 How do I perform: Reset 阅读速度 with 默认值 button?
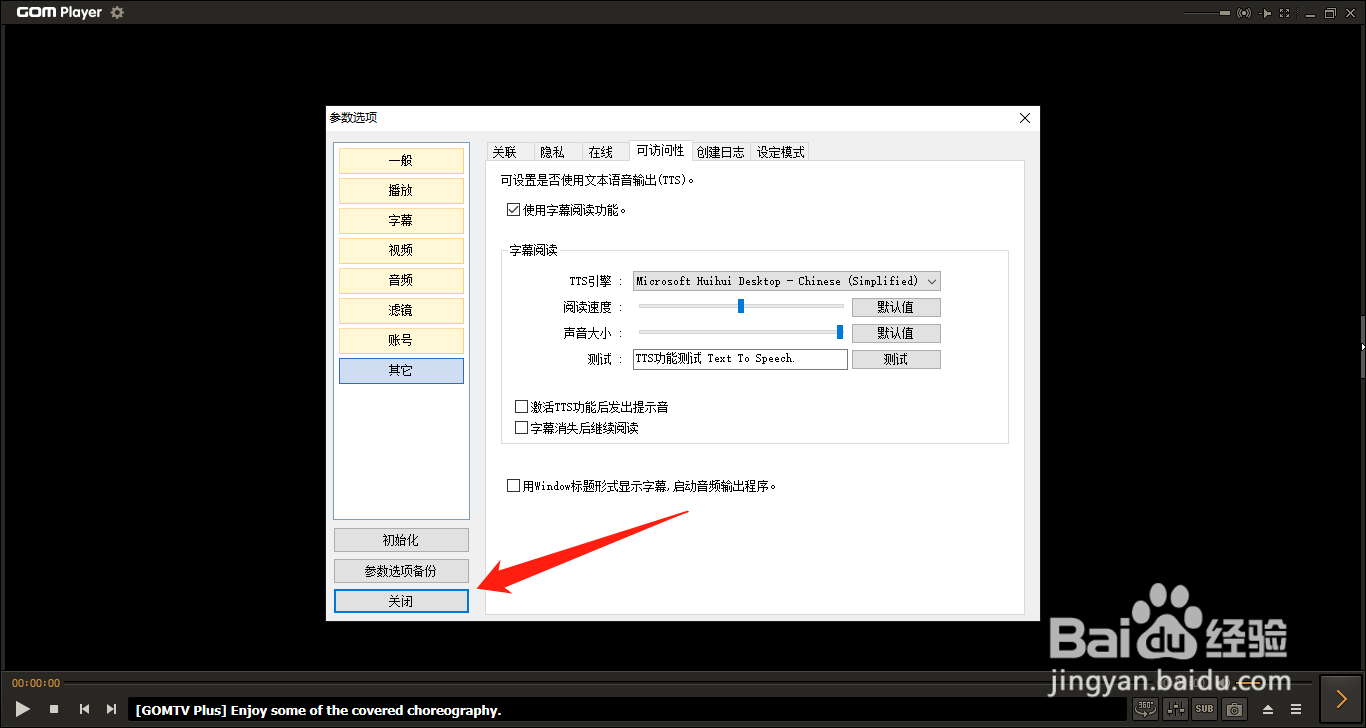pos(896,307)
